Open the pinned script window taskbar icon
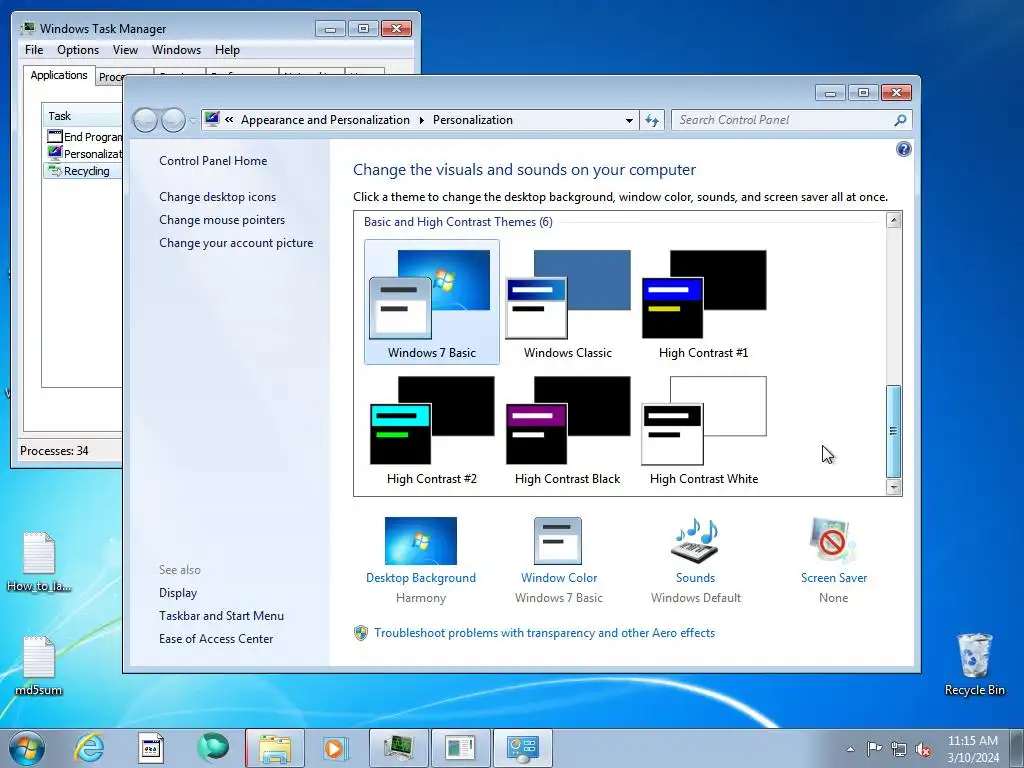 pyautogui.click(x=151, y=748)
